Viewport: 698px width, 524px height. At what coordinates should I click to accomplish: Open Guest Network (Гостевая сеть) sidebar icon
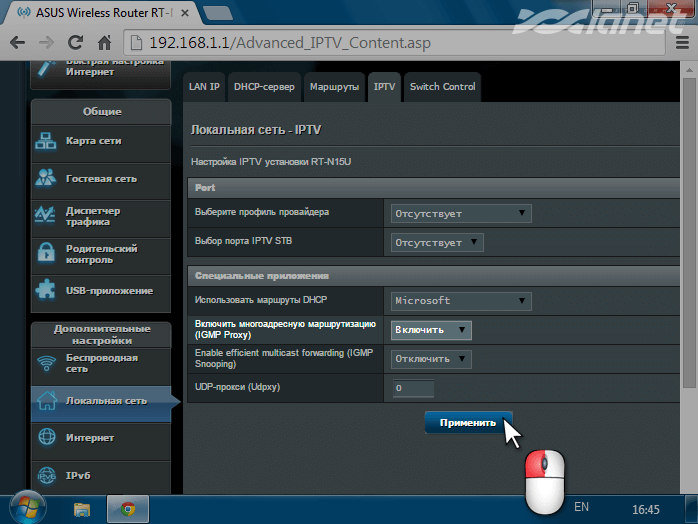[47, 179]
